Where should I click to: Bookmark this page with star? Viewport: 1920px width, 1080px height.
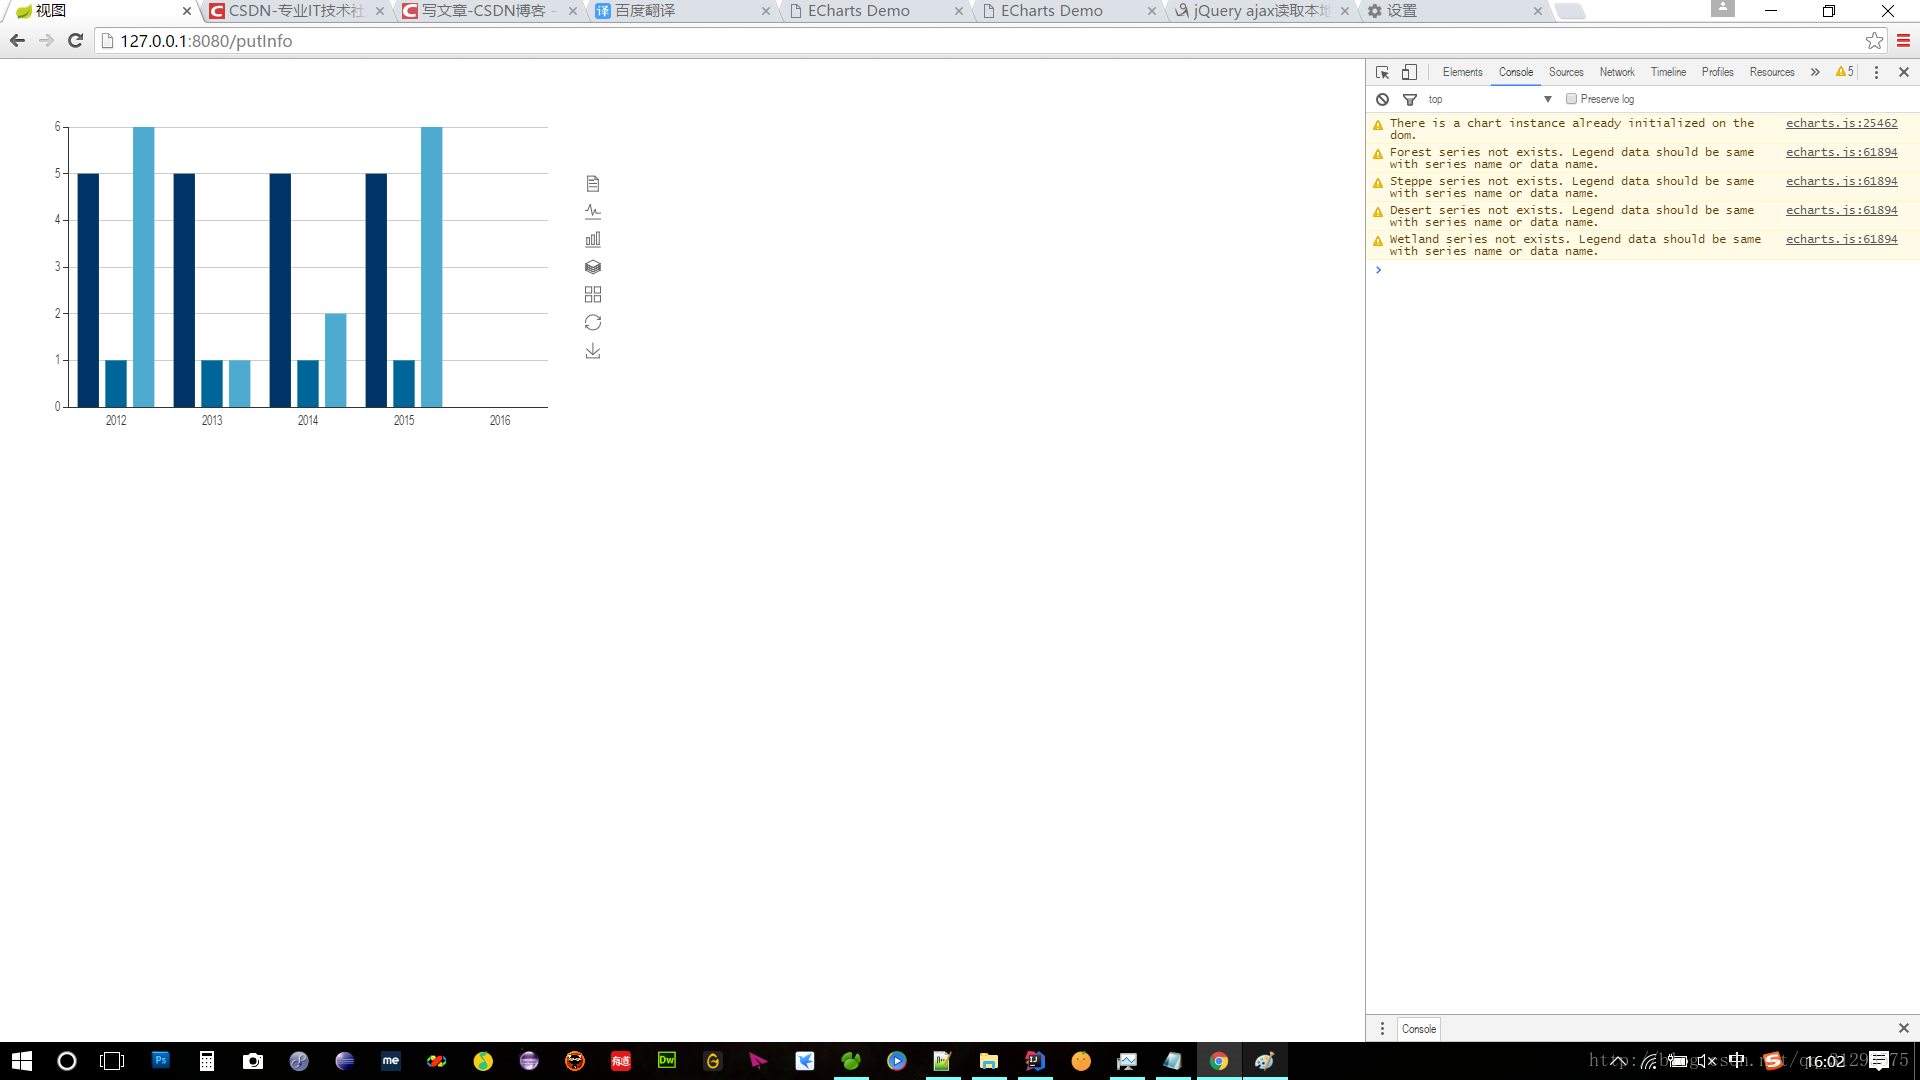pyautogui.click(x=1874, y=41)
